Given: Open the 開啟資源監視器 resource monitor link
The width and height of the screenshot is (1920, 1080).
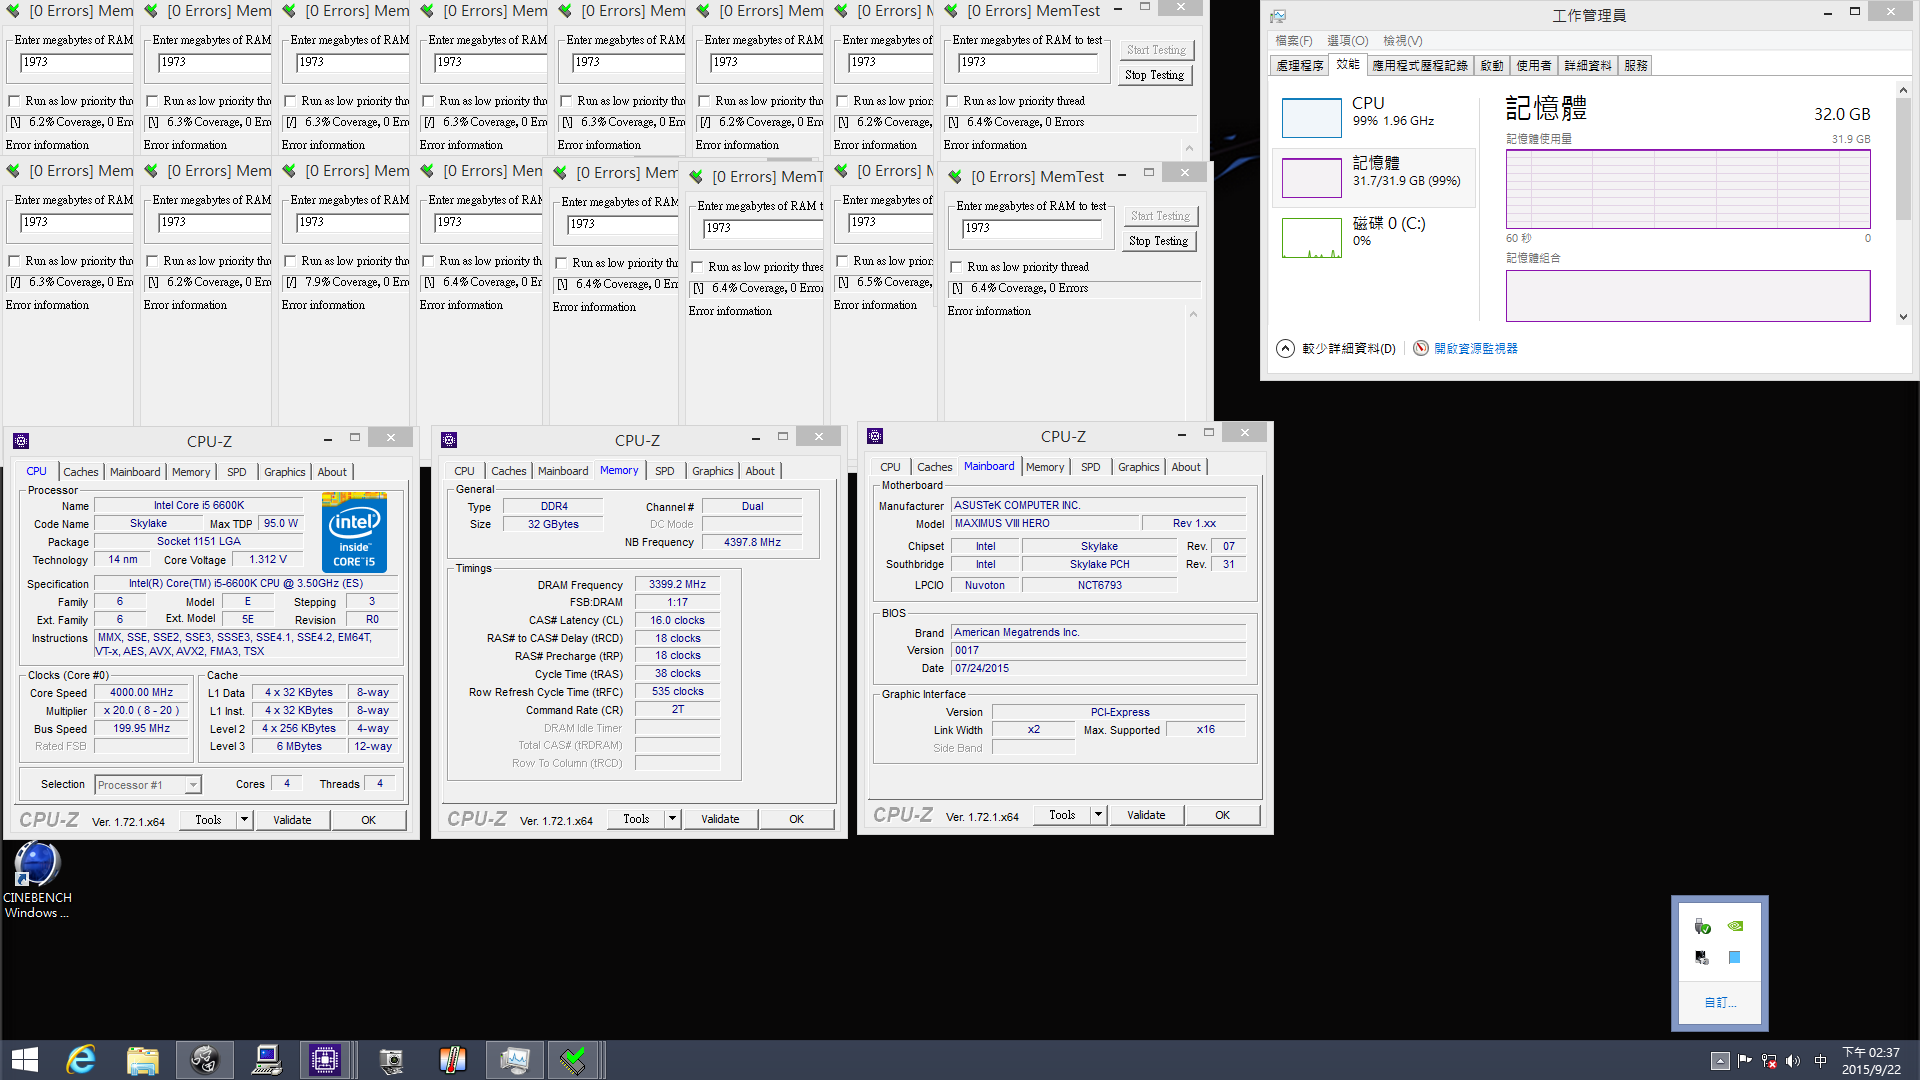Looking at the screenshot, I should (1475, 348).
